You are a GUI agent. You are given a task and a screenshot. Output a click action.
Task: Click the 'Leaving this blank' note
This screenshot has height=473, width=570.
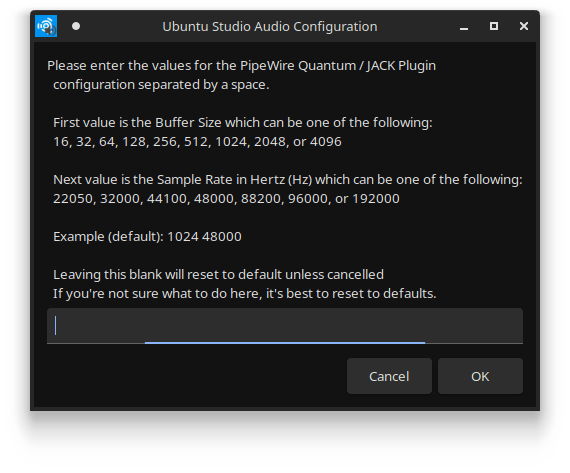tap(218, 275)
